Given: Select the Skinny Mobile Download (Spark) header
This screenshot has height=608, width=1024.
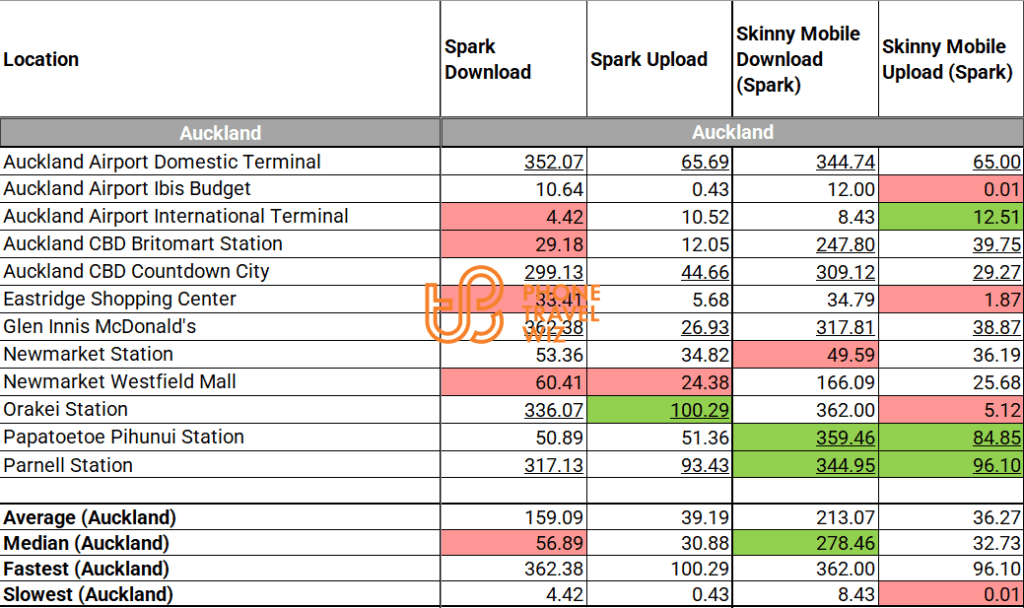Looking at the screenshot, I should coord(798,60).
